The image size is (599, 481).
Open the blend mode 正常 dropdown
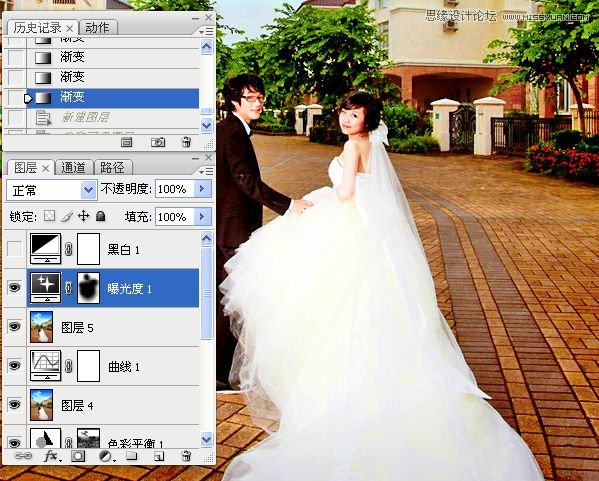[89, 189]
